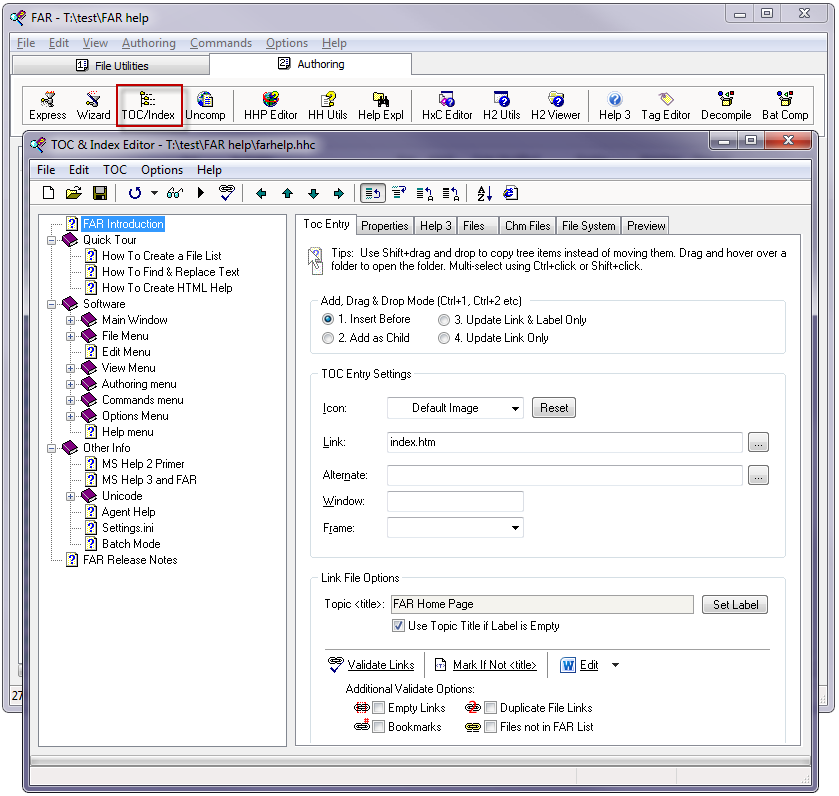This screenshot has width=839, height=796.
Task: Click the Save icon in TOC editor
Action: [100, 193]
